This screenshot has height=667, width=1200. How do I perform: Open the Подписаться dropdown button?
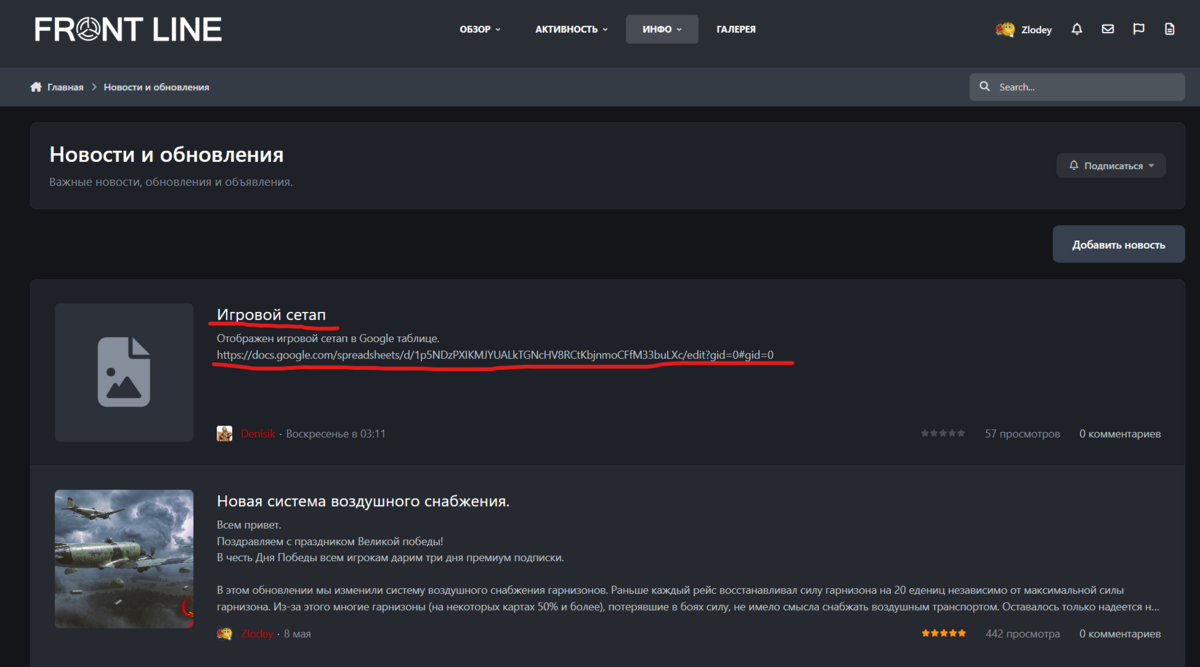click(1111, 165)
